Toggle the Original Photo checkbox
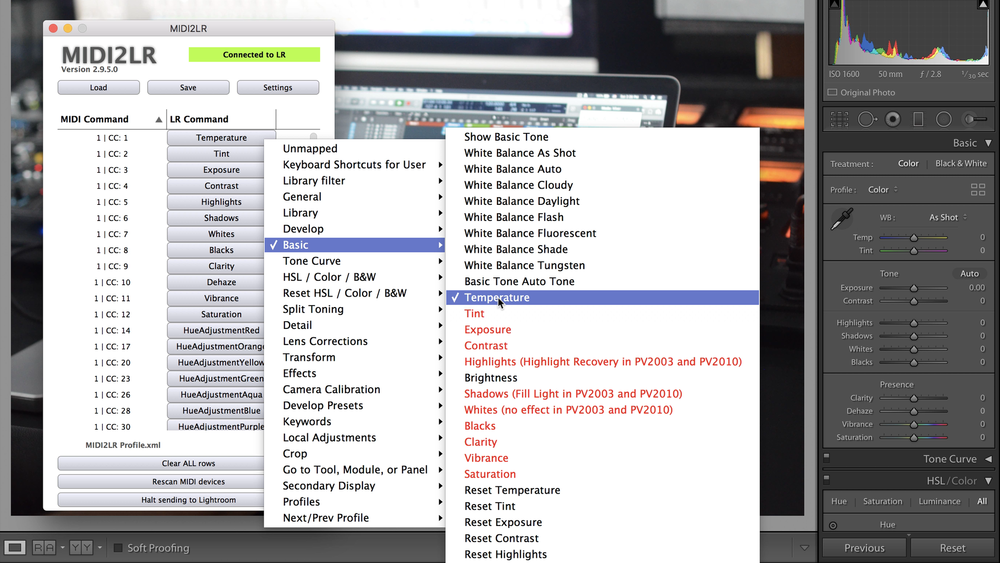 (832, 92)
